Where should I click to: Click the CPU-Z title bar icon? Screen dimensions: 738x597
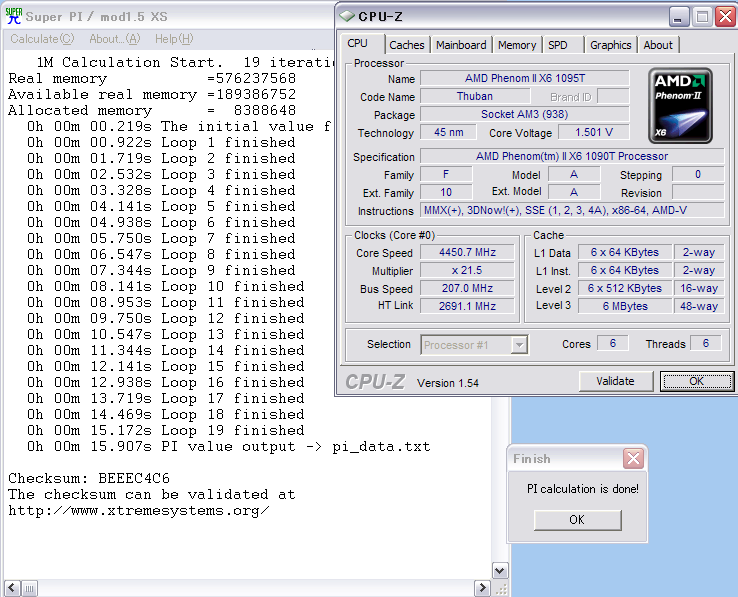(347, 16)
